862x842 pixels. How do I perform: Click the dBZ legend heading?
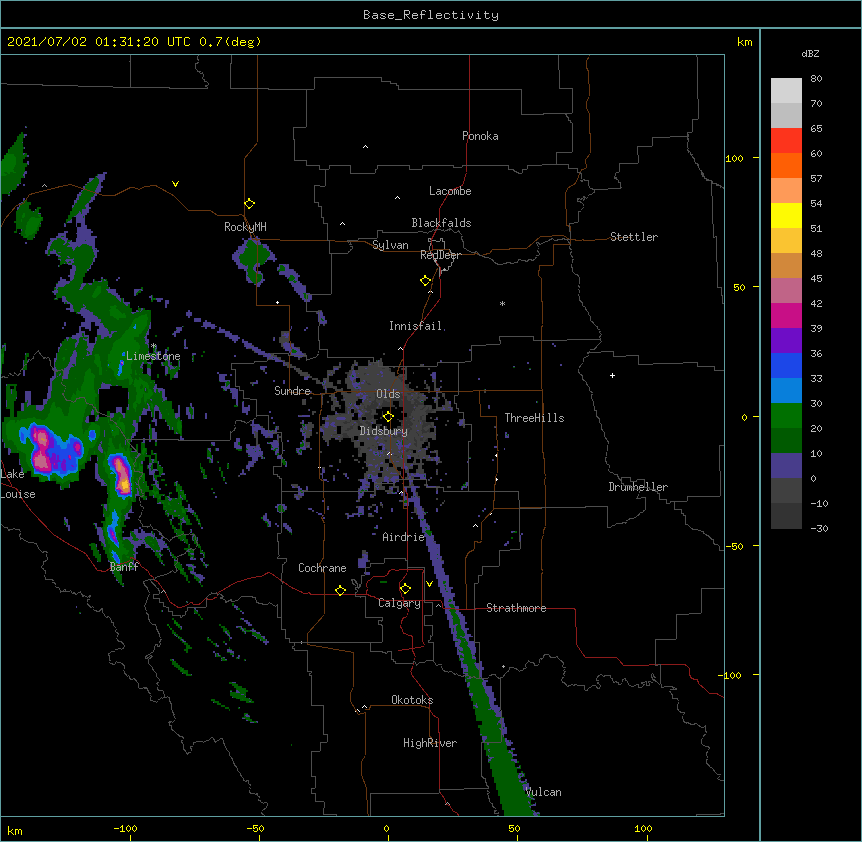810,53
